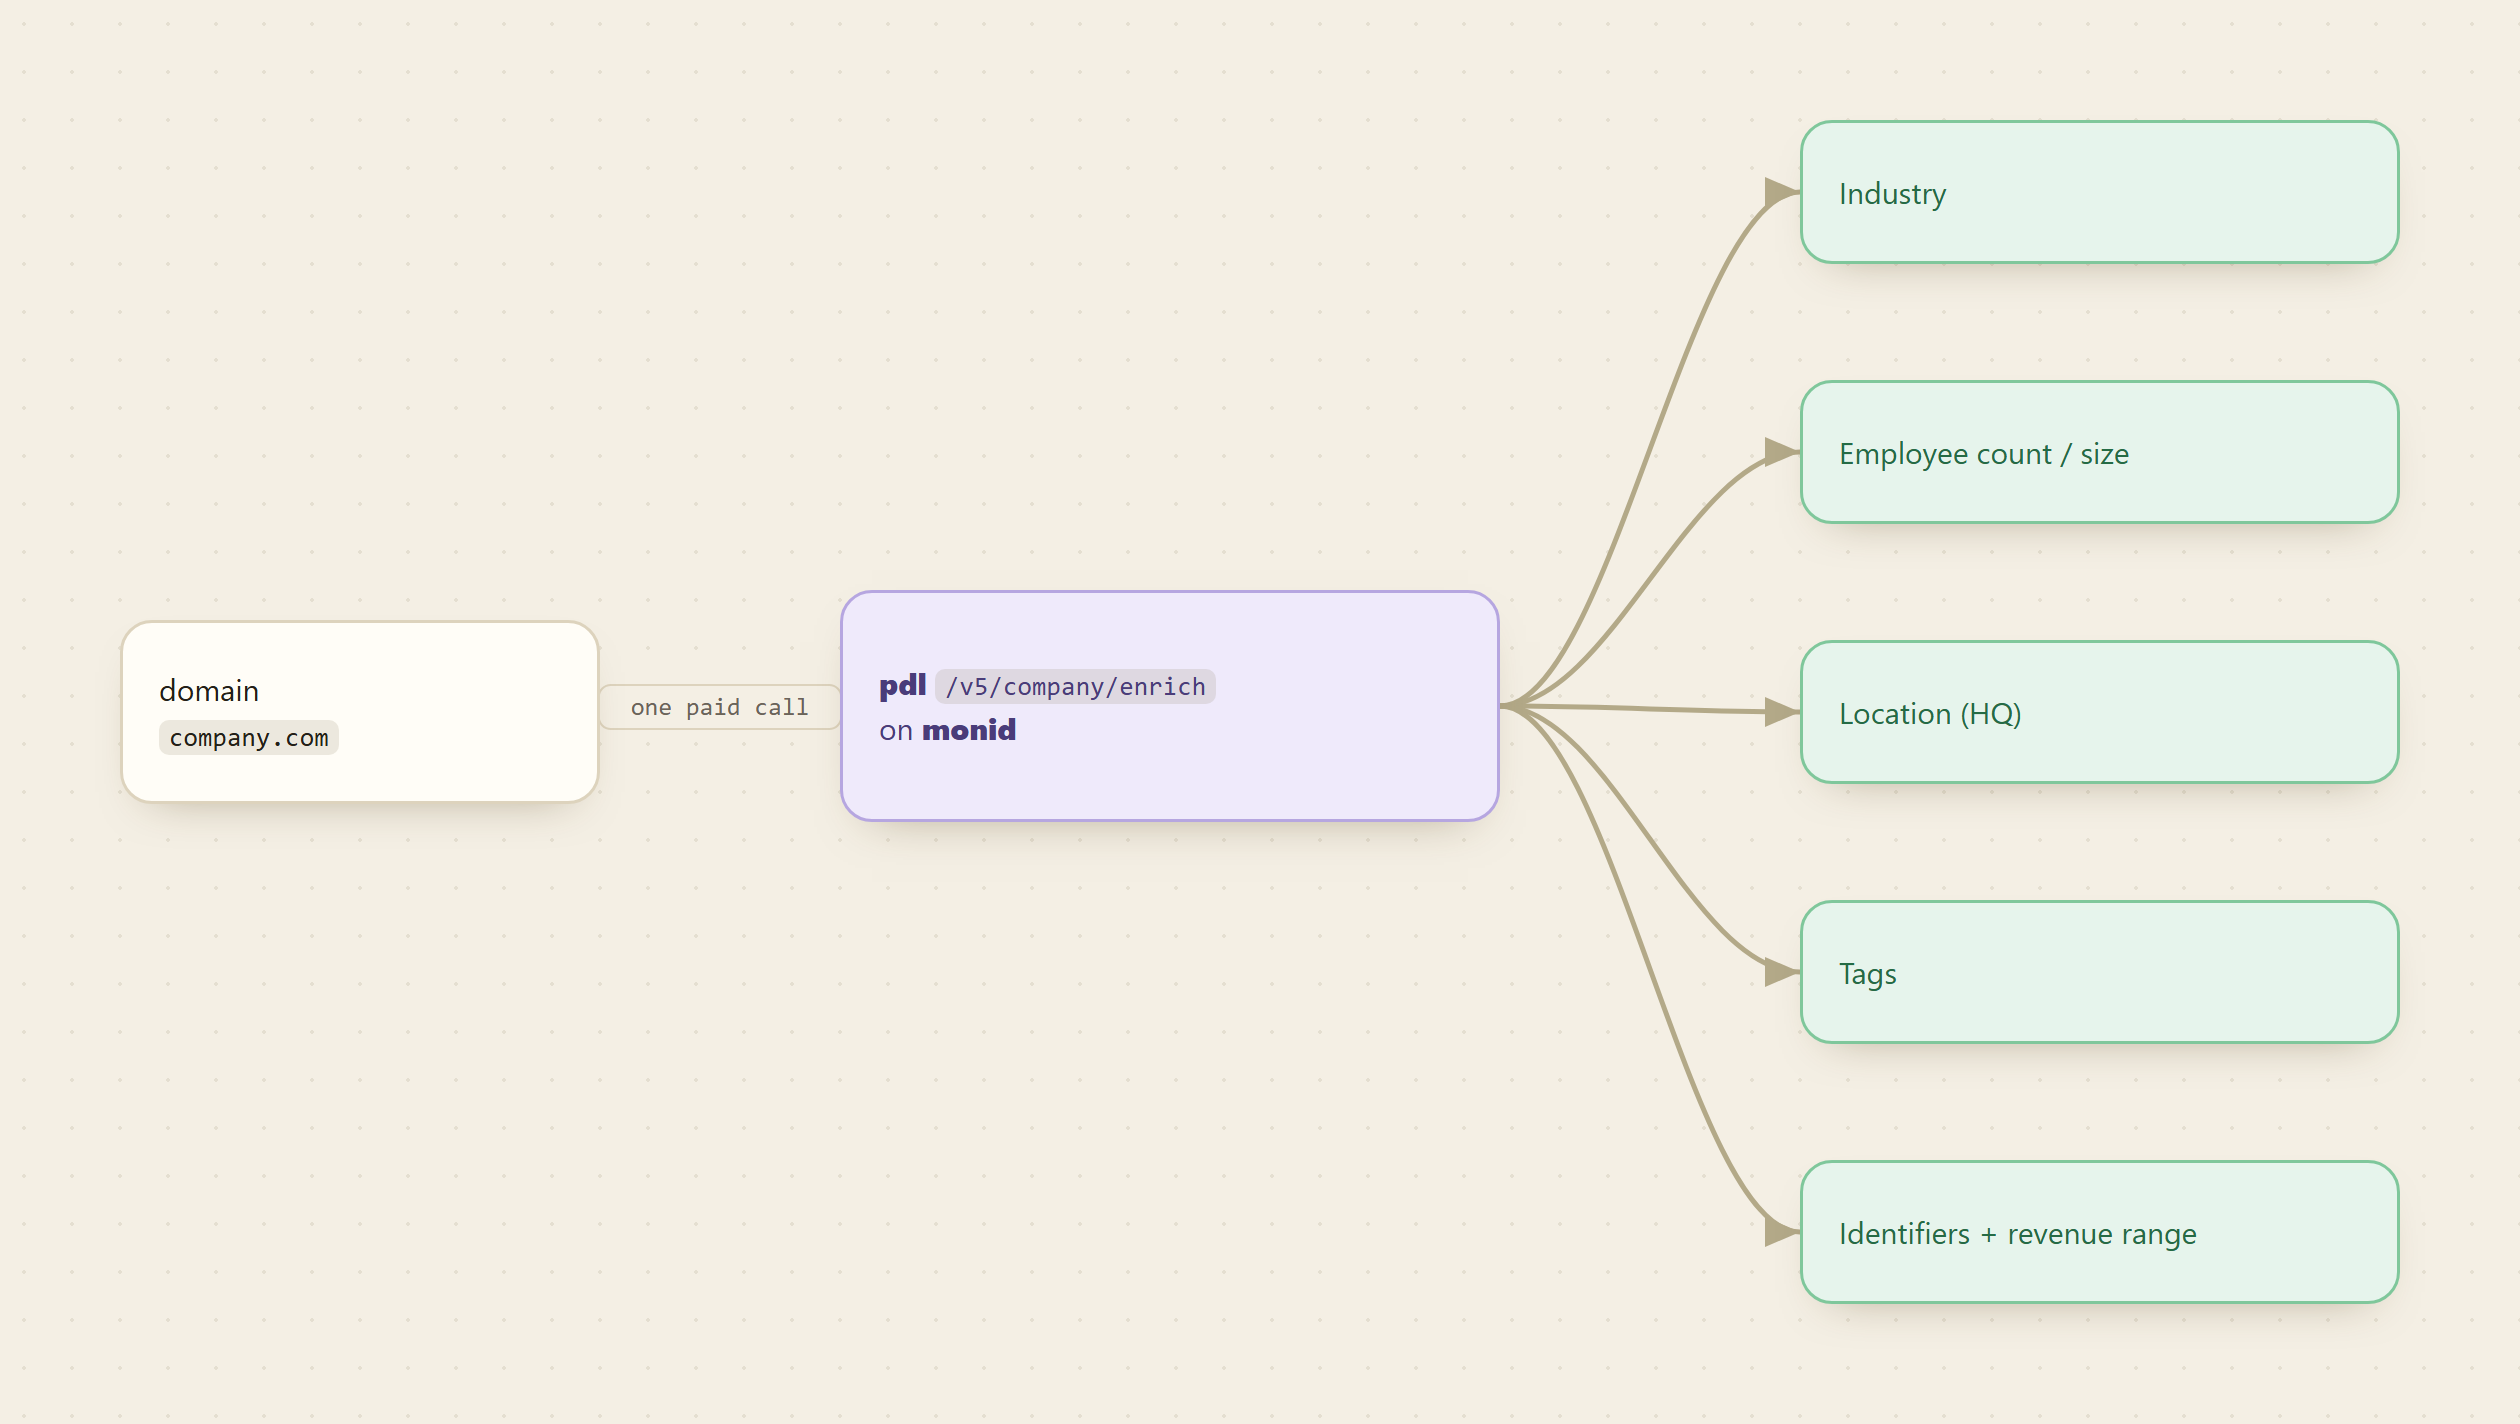Select the Tags output node

[x=2100, y=972]
